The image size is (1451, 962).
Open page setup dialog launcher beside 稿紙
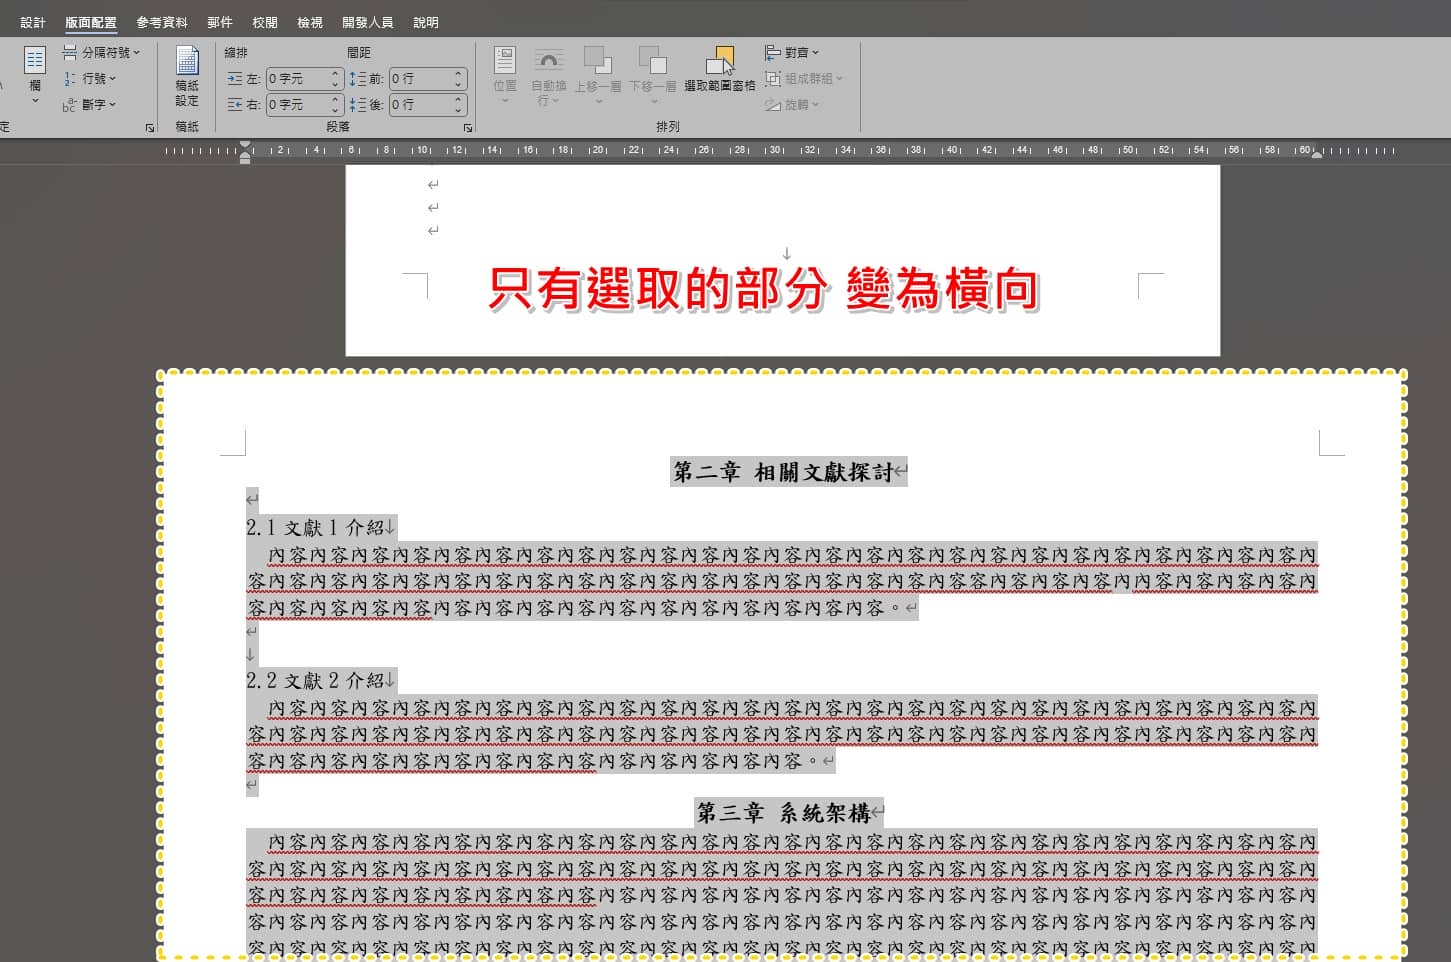coord(150,128)
